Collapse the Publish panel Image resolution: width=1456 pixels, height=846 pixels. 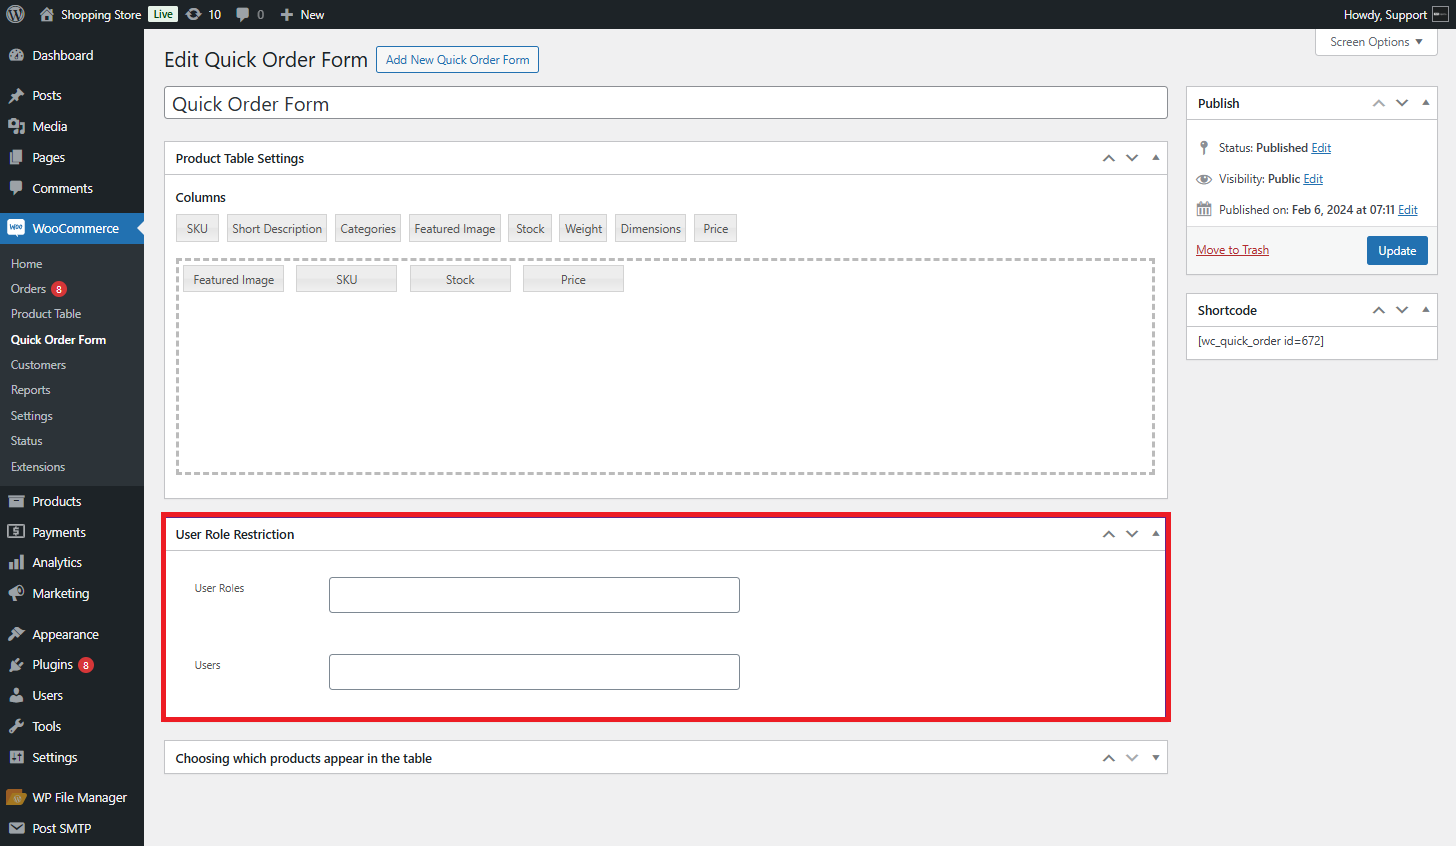[x=1426, y=103]
